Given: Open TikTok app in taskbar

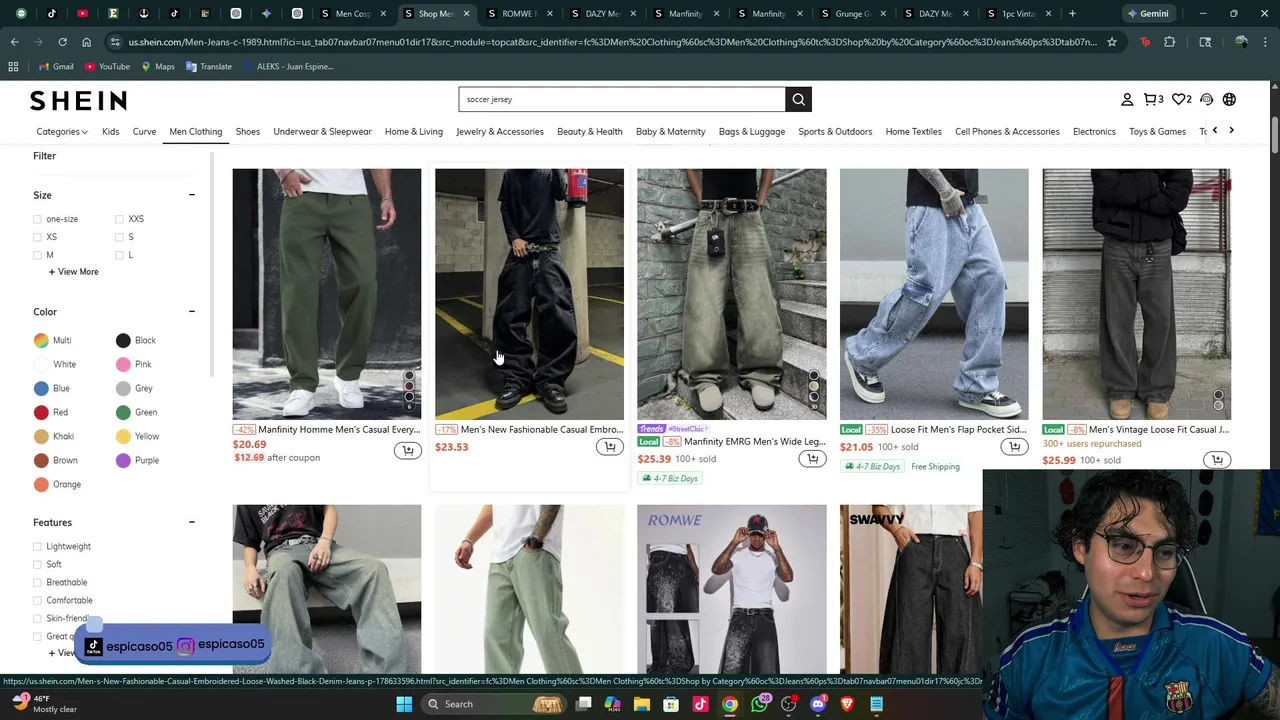Looking at the screenshot, I should click(x=700, y=704).
